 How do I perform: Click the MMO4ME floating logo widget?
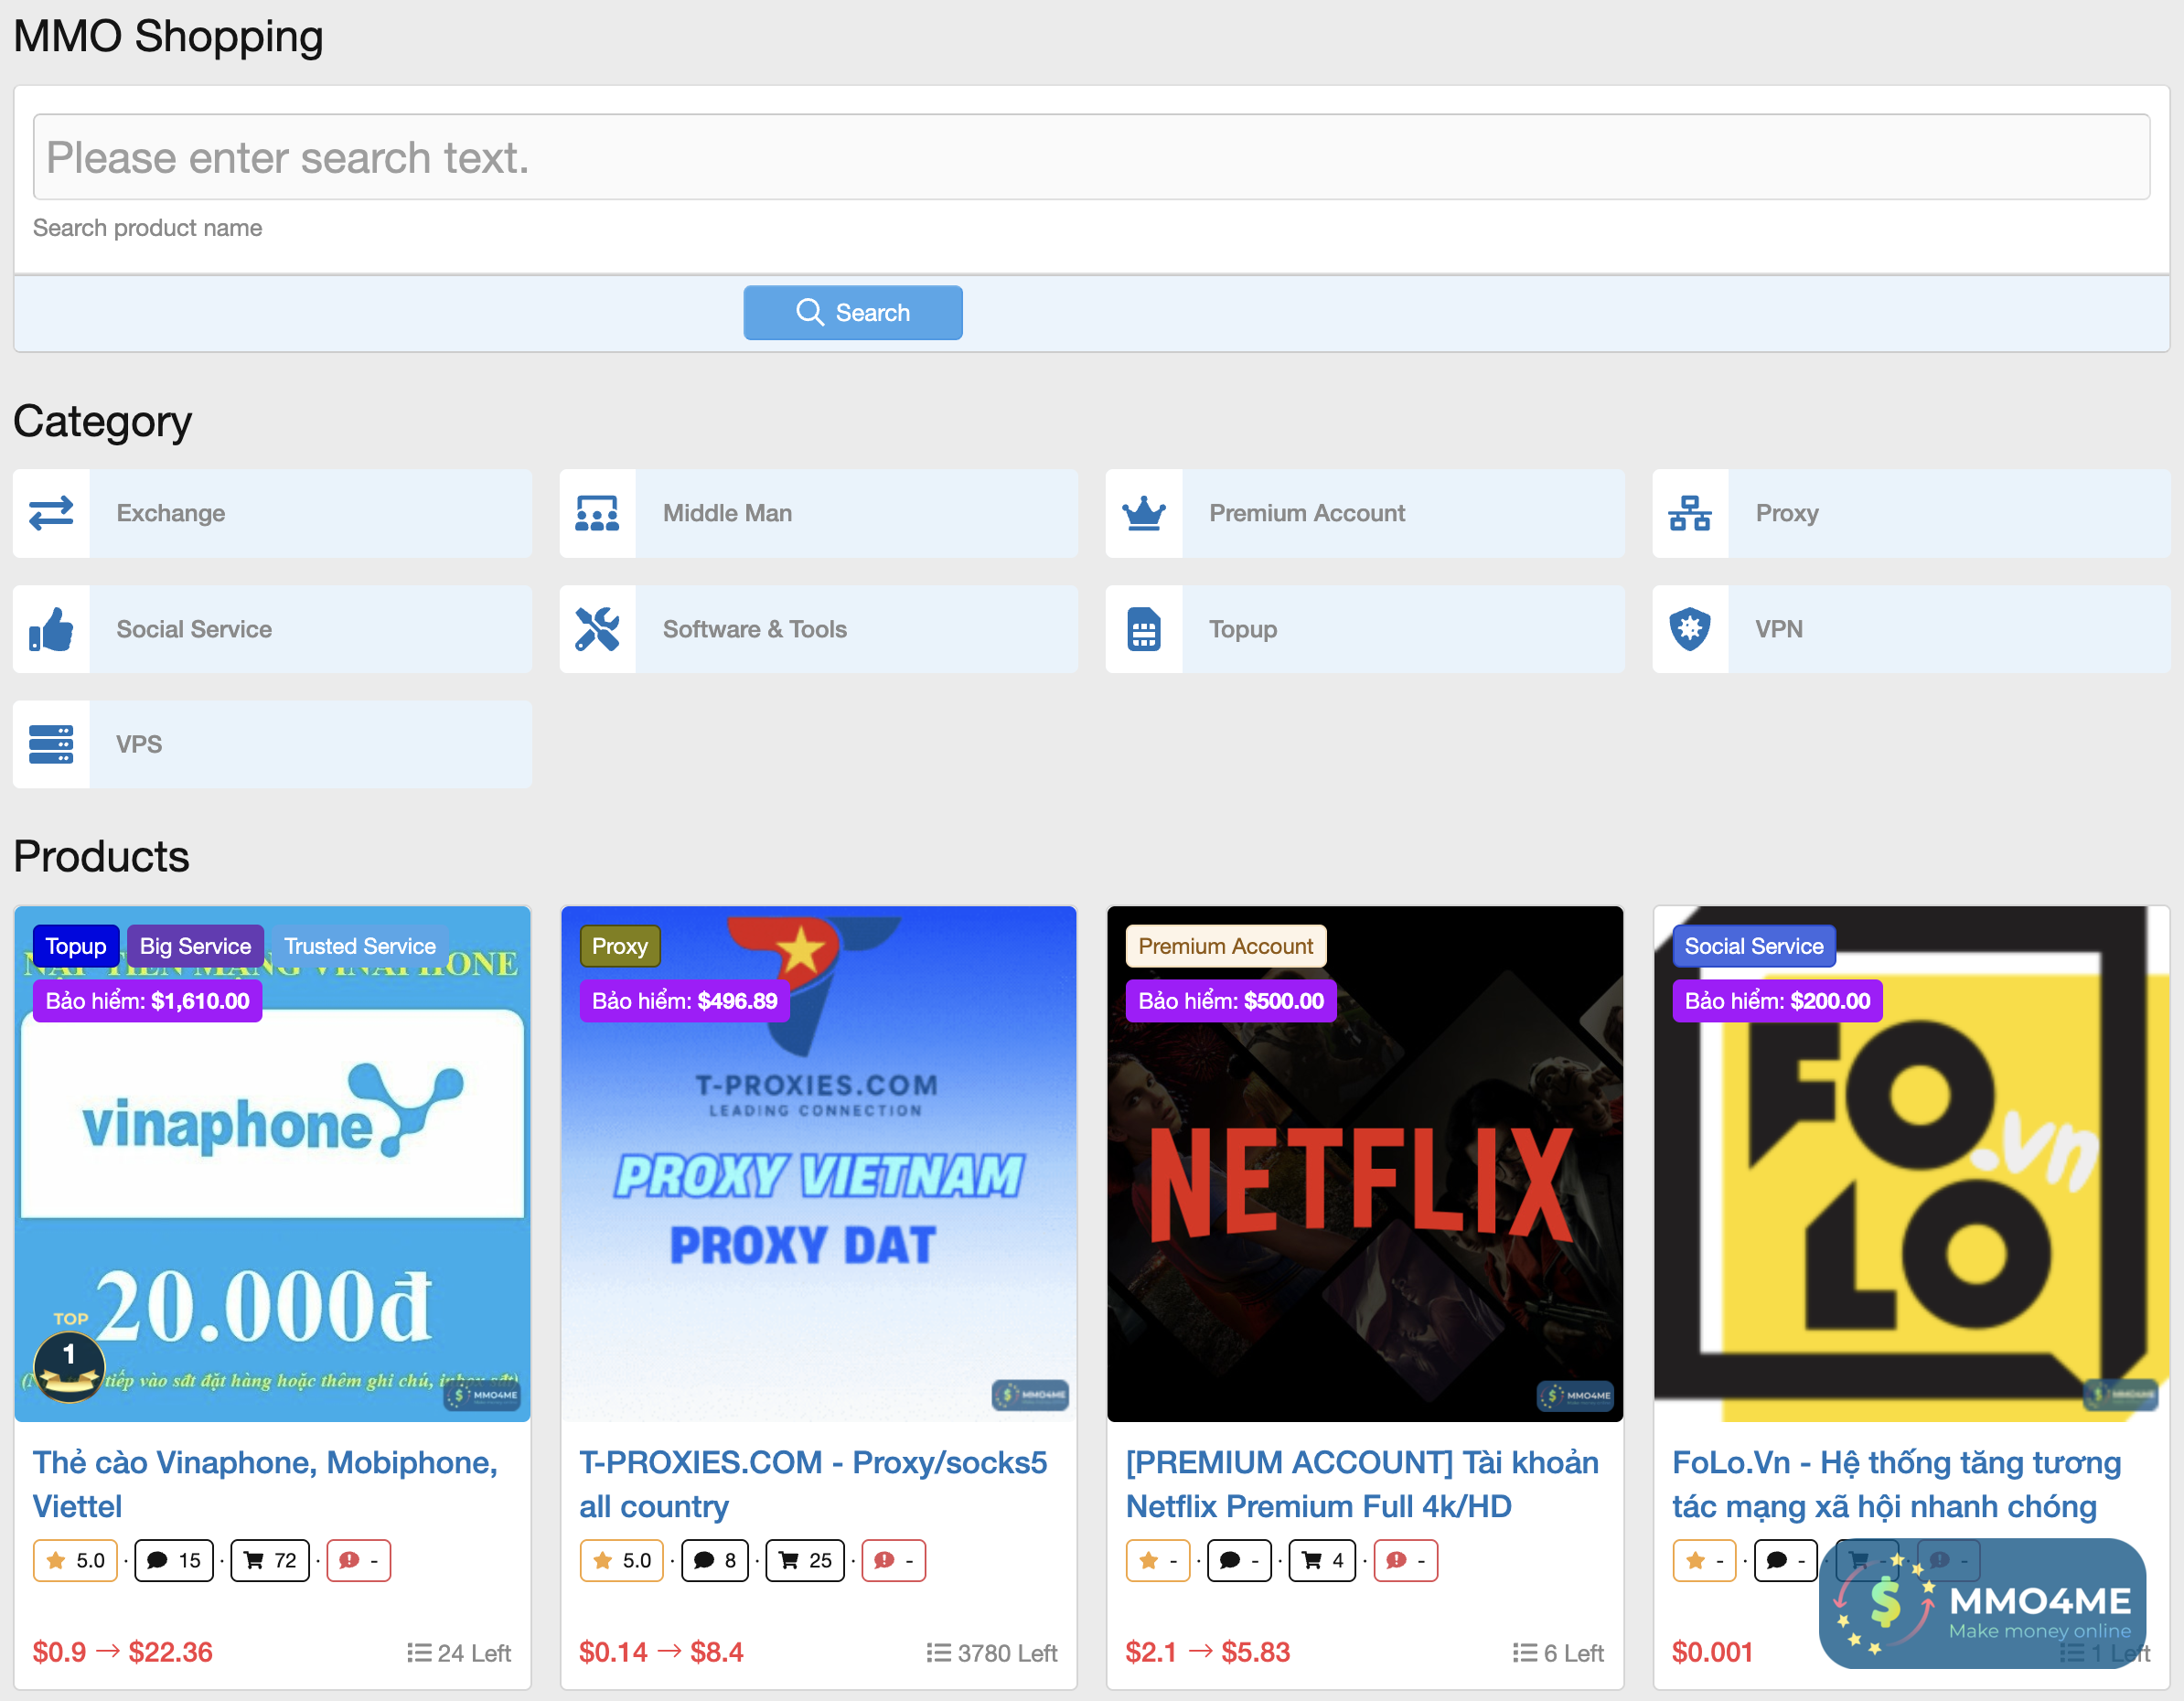1983,1603
